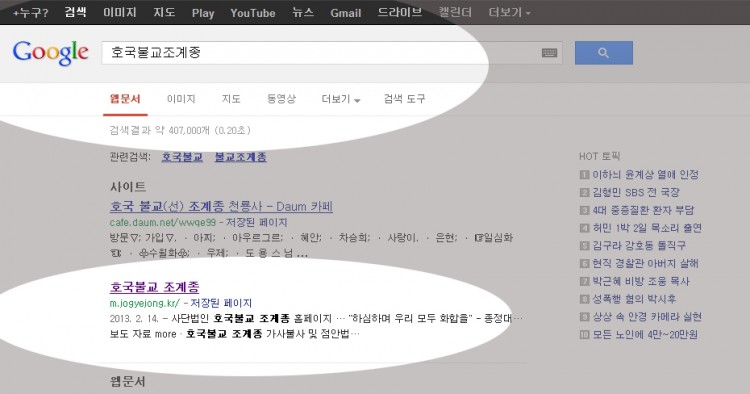This screenshot has height=394, width=750.
Task: Open 저장된 페이지 for cafe.daum.net result
Action: pyautogui.click(x=256, y=222)
